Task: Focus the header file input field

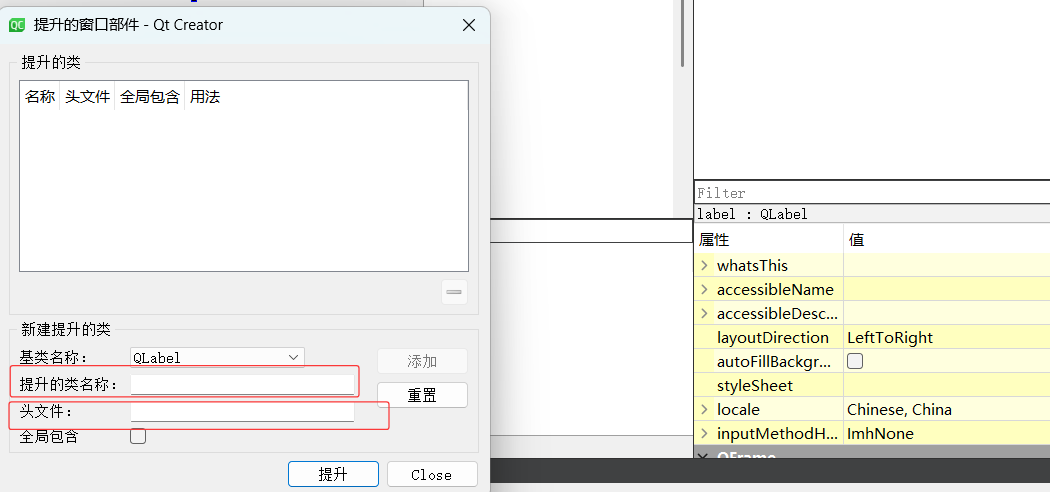Action: (x=242, y=411)
